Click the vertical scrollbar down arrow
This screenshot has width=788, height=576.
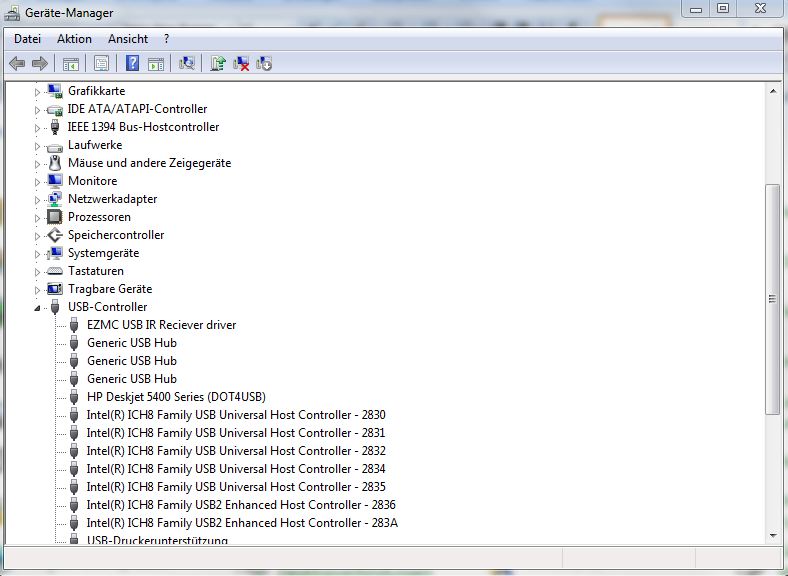point(773,535)
